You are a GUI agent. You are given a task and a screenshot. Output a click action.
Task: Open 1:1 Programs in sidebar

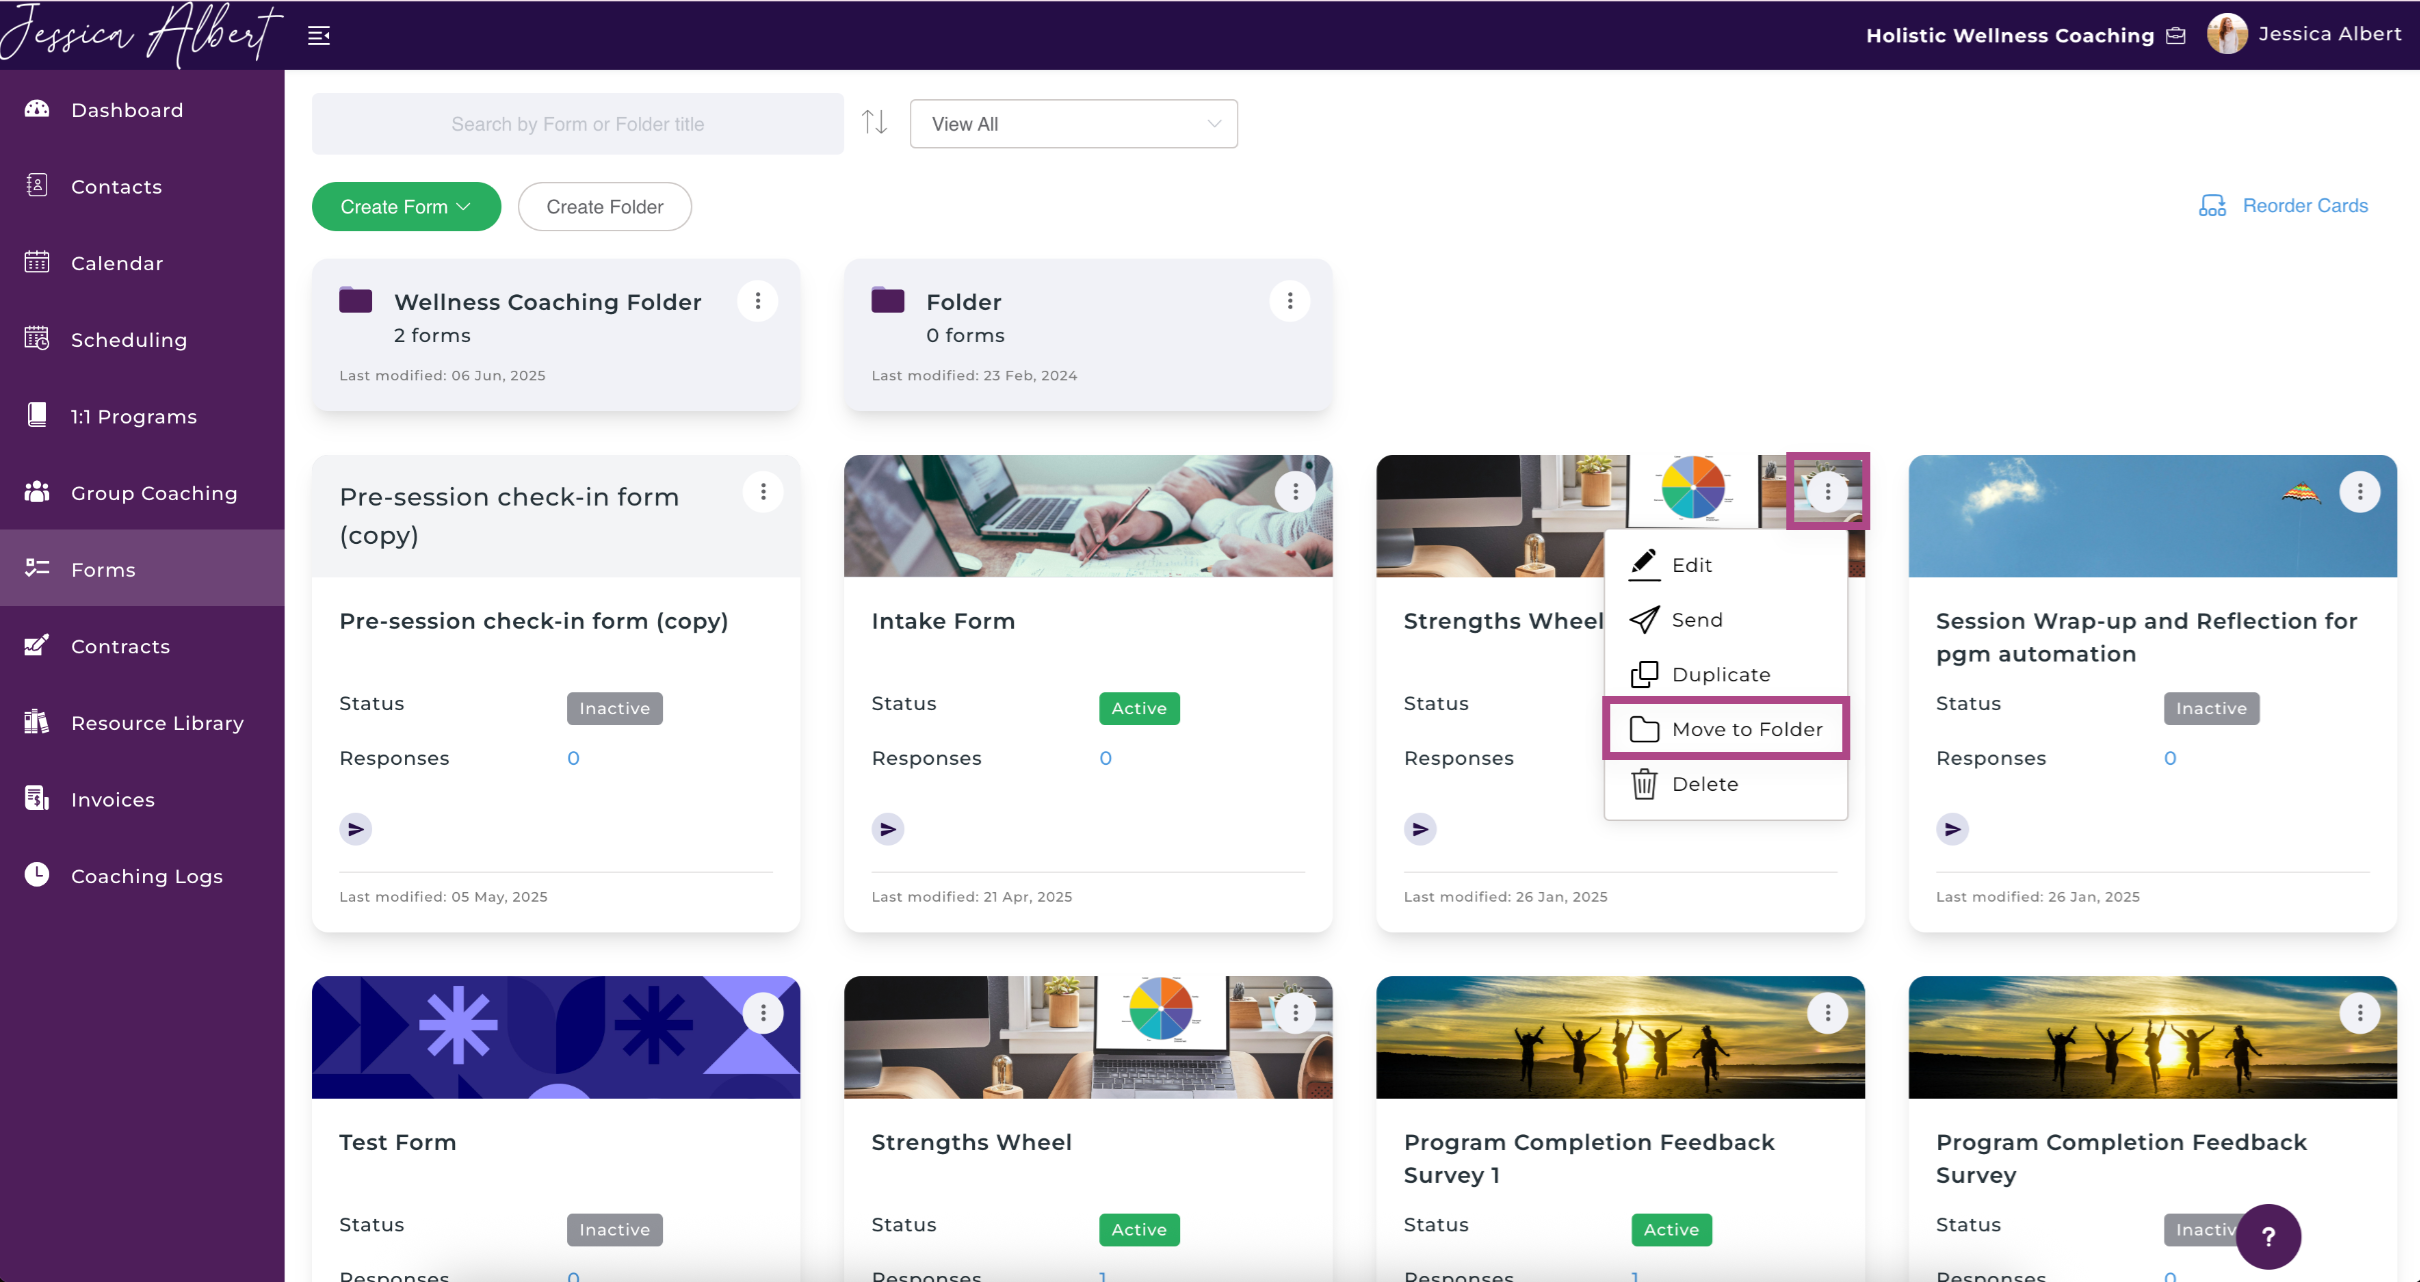point(142,416)
